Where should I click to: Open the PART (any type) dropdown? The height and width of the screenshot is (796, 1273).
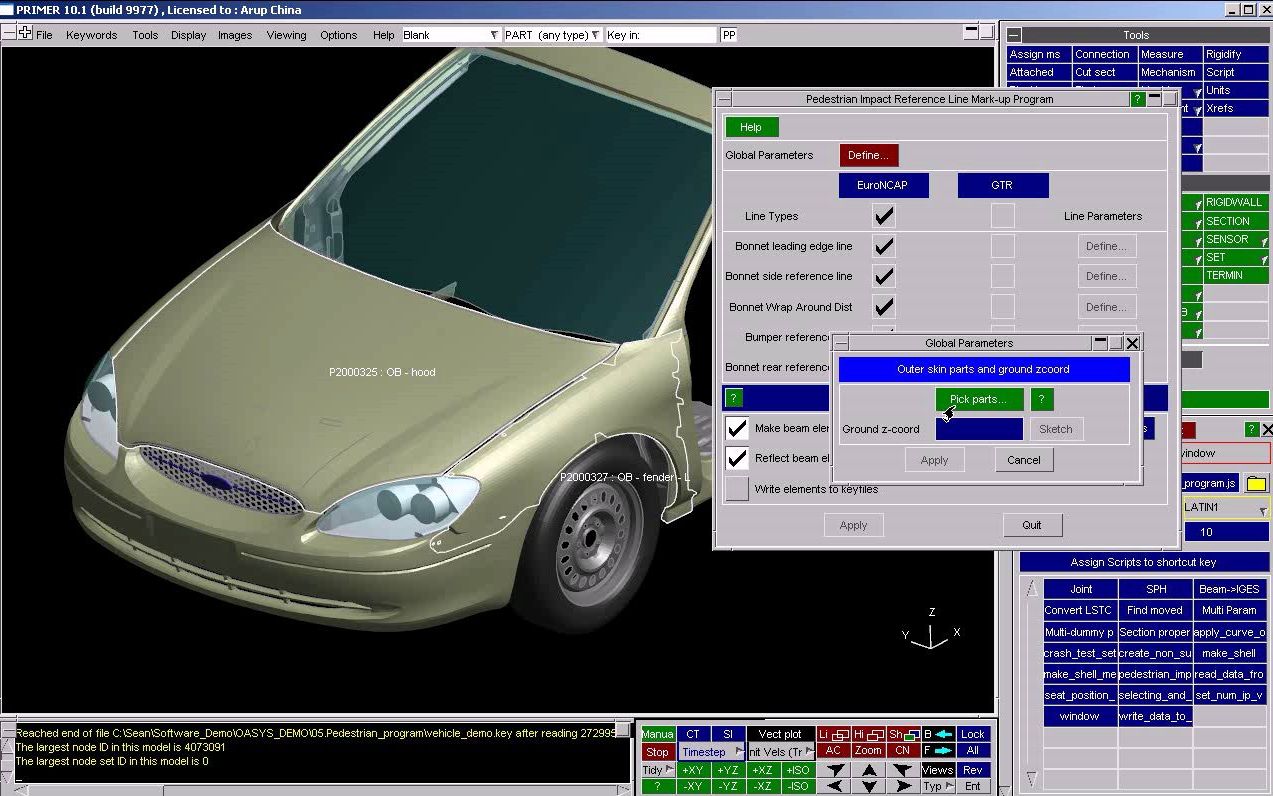coord(552,35)
